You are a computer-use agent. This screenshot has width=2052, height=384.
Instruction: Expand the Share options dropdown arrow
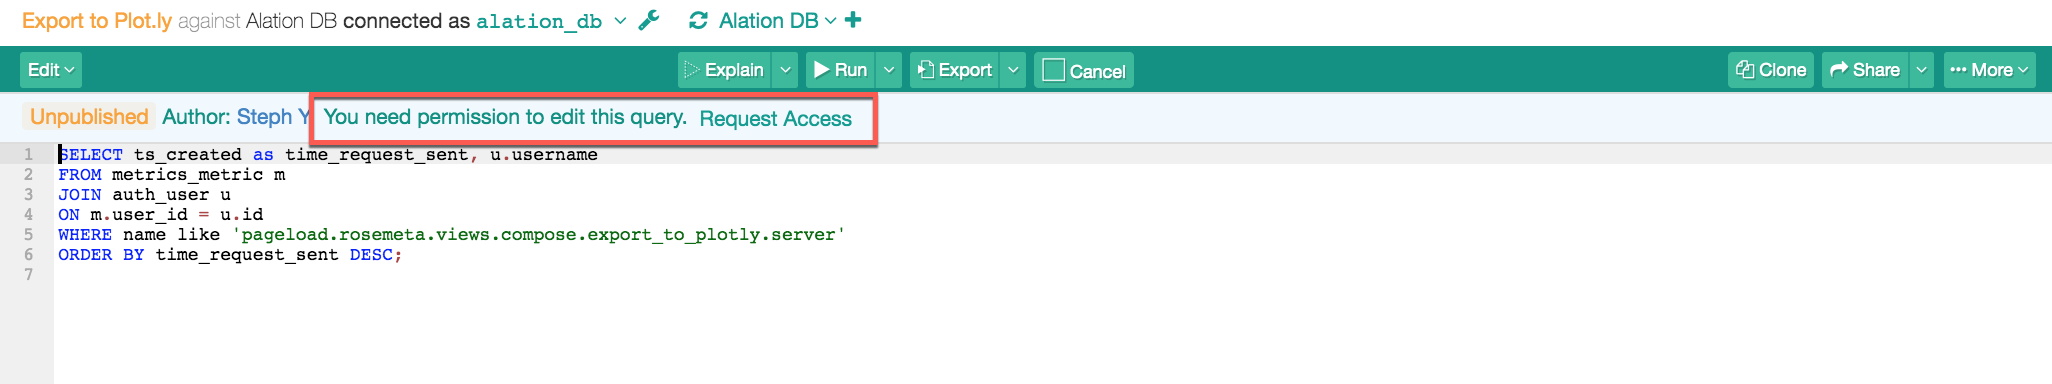1922,70
